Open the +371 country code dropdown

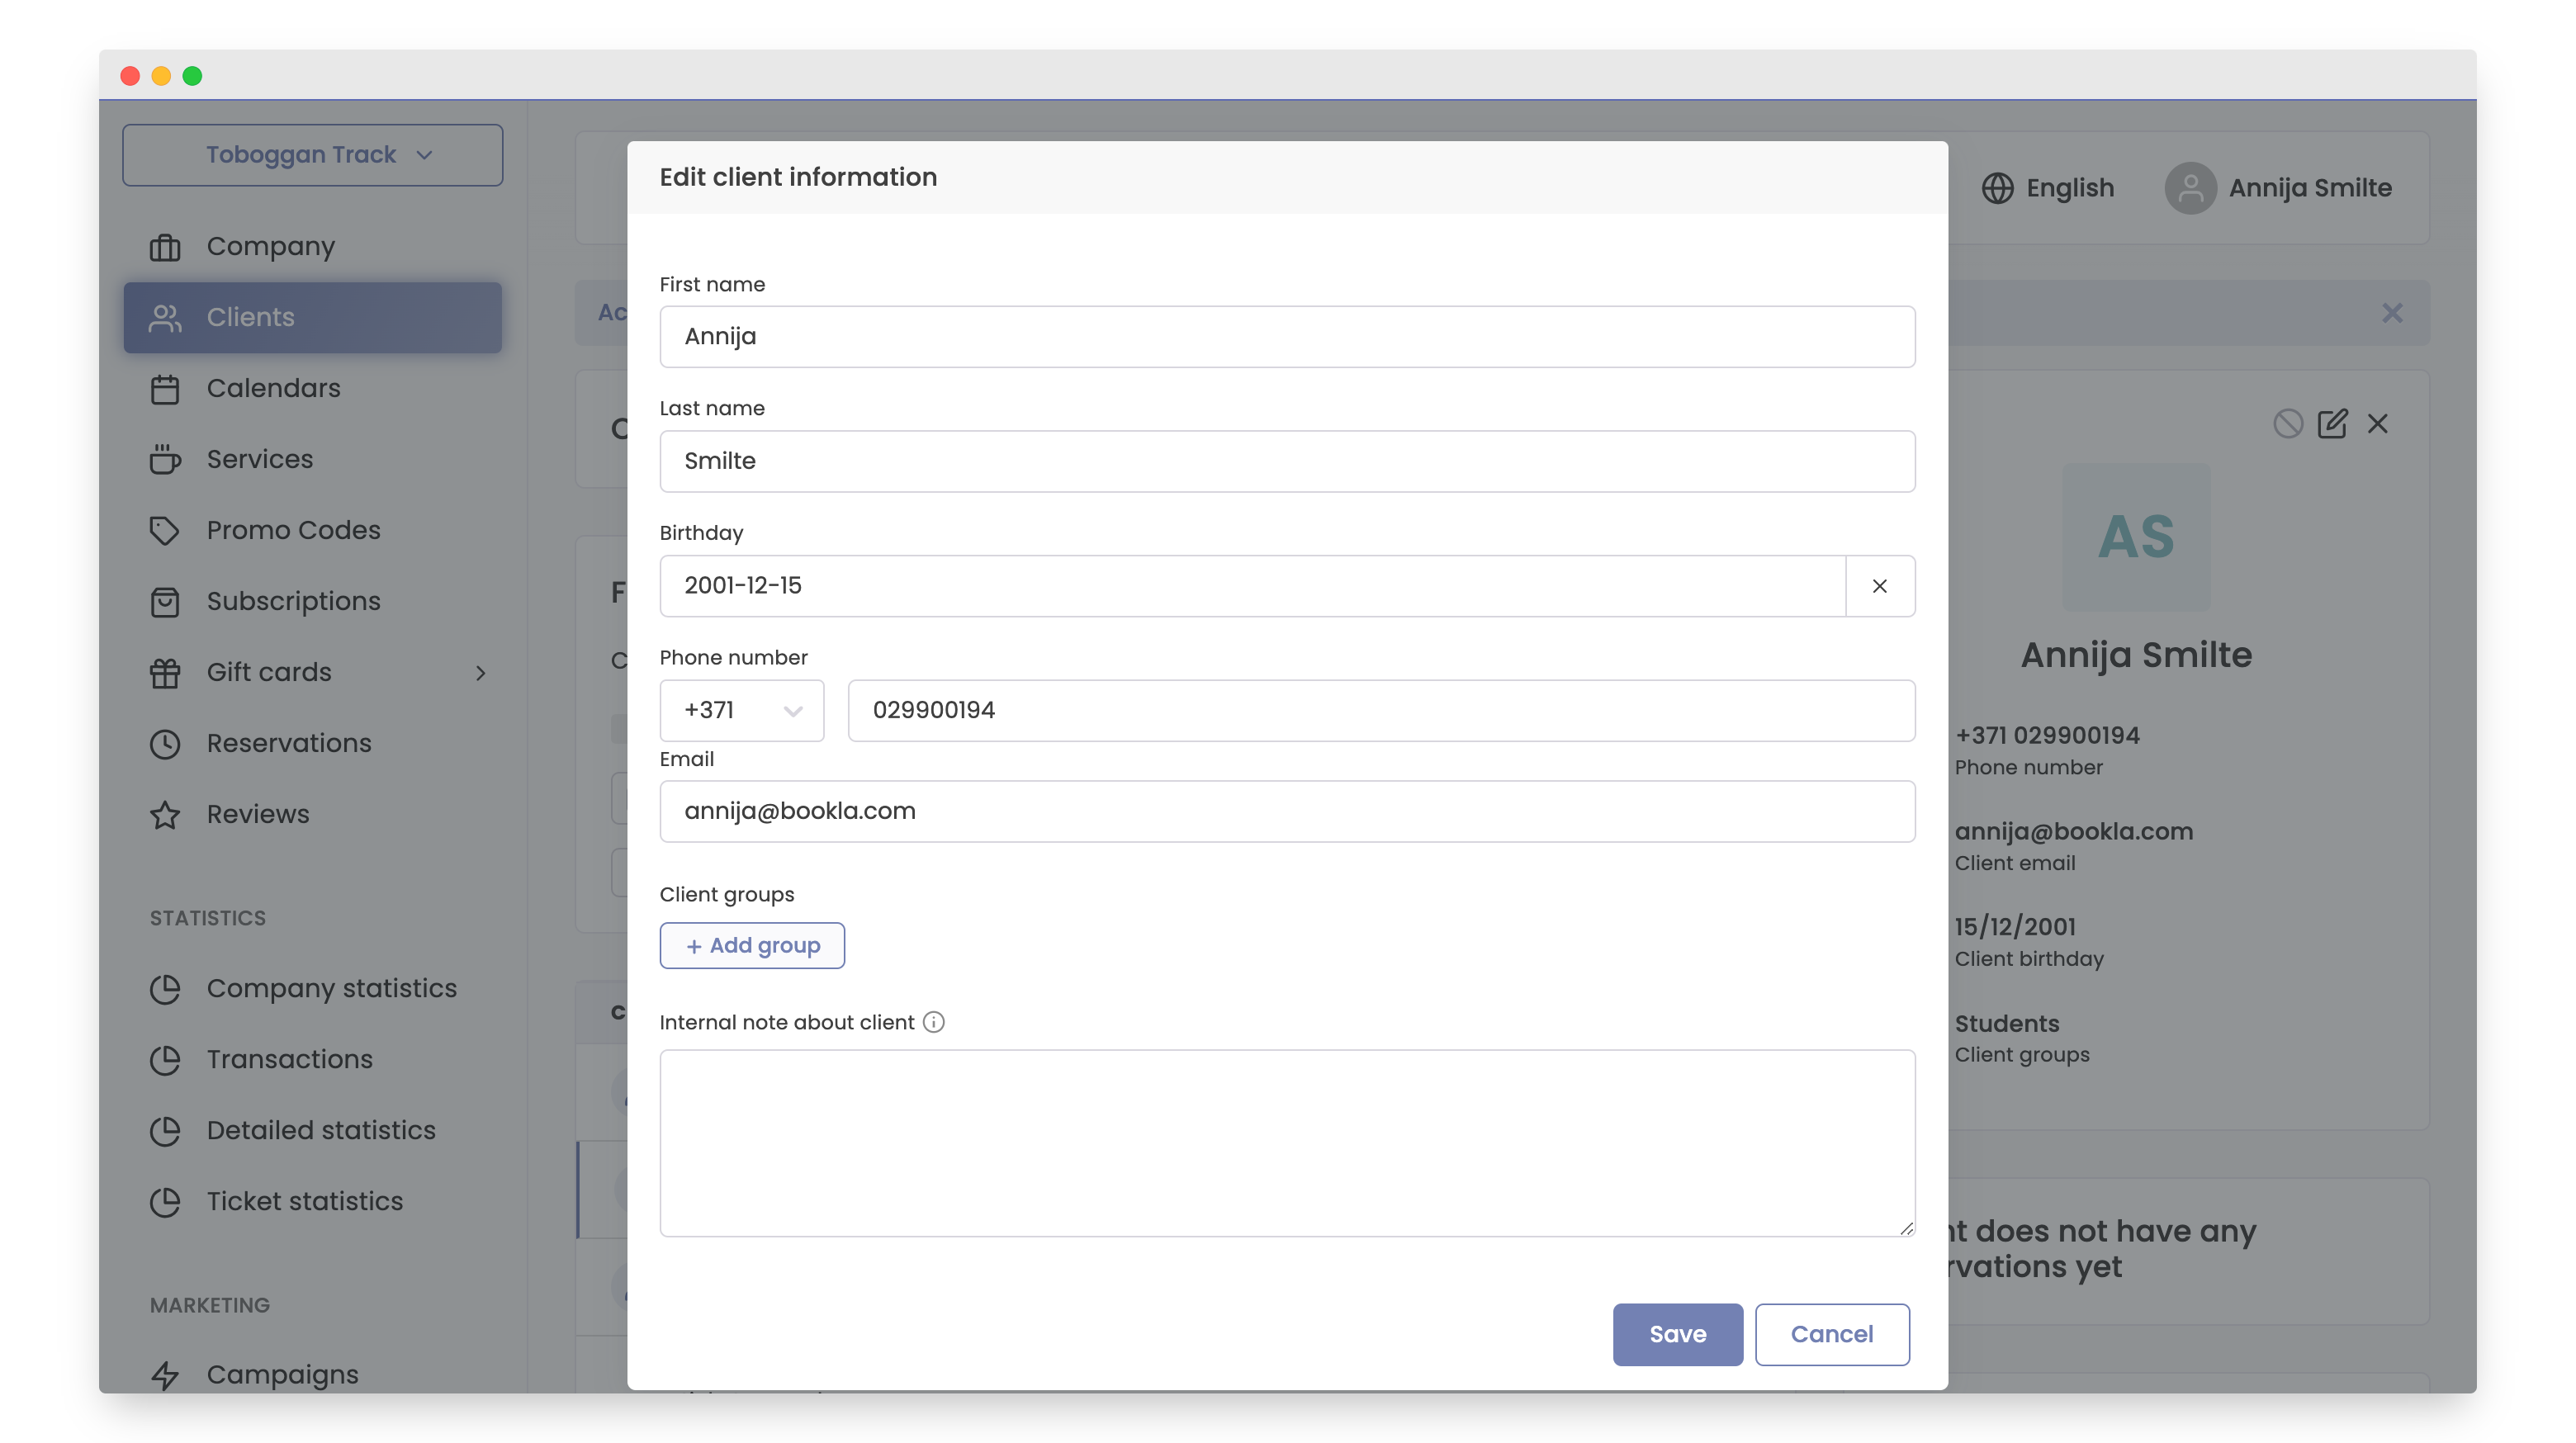tap(741, 710)
